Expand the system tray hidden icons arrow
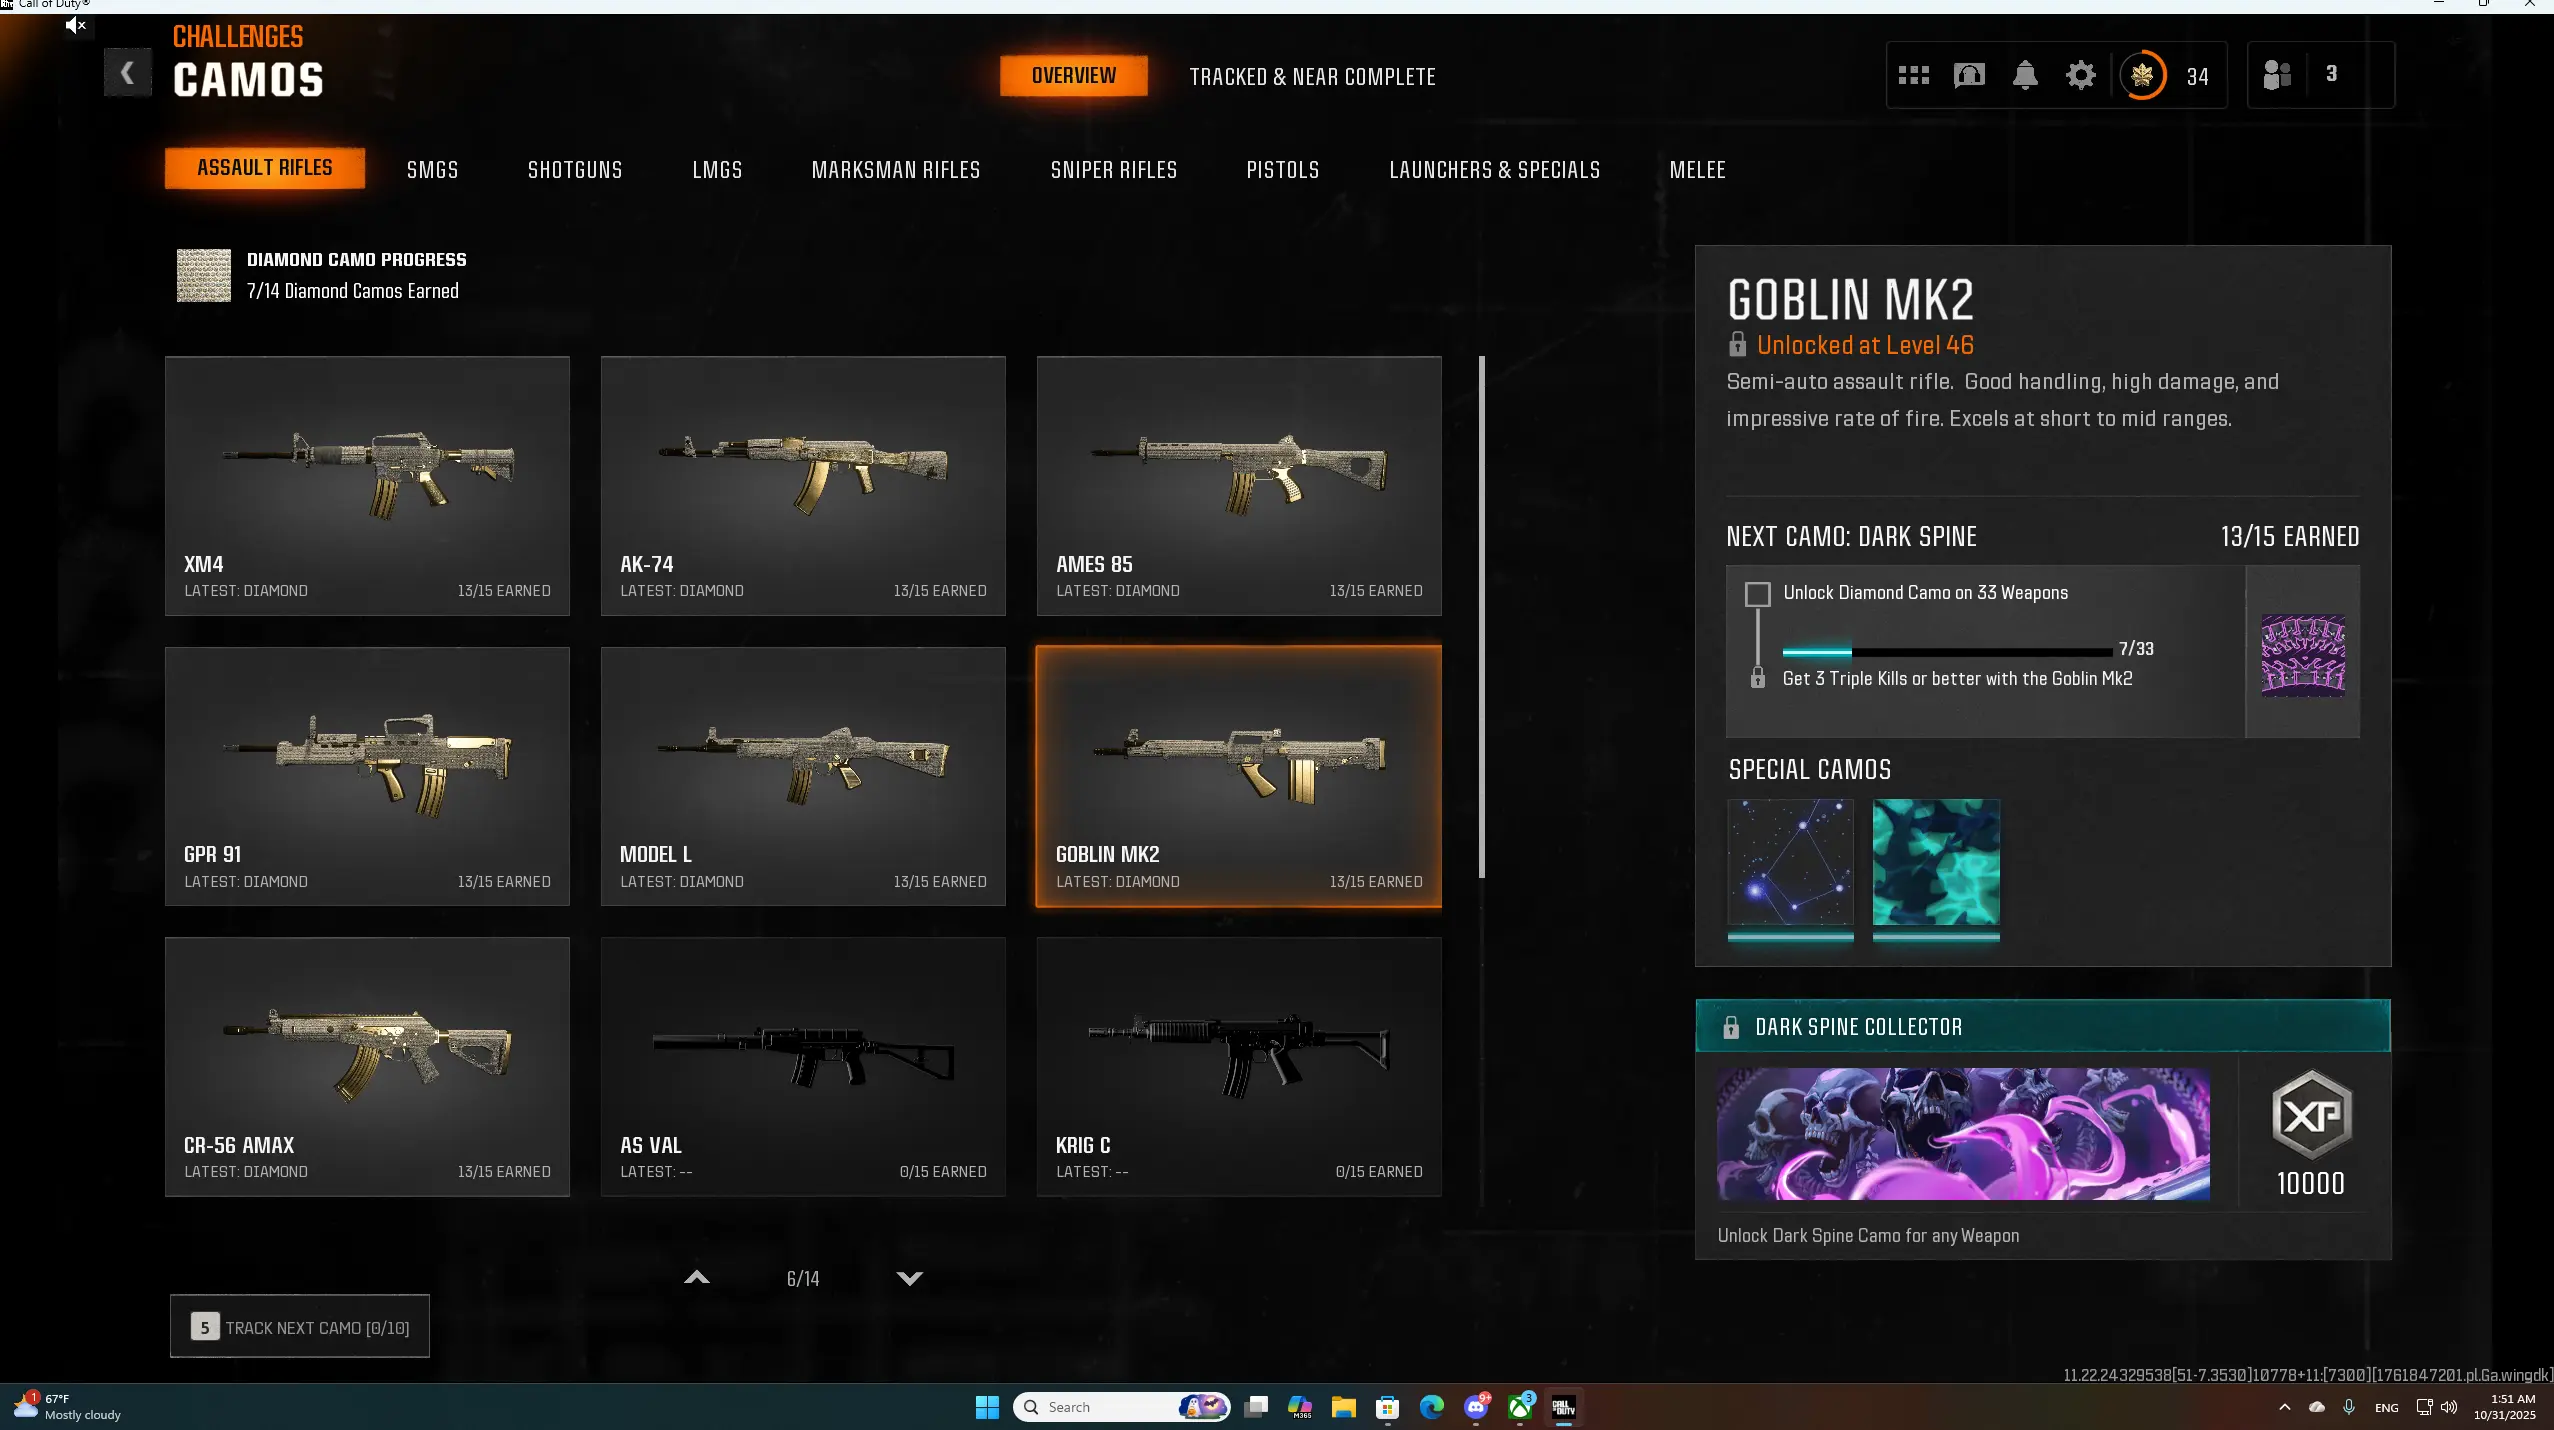 click(2284, 1407)
